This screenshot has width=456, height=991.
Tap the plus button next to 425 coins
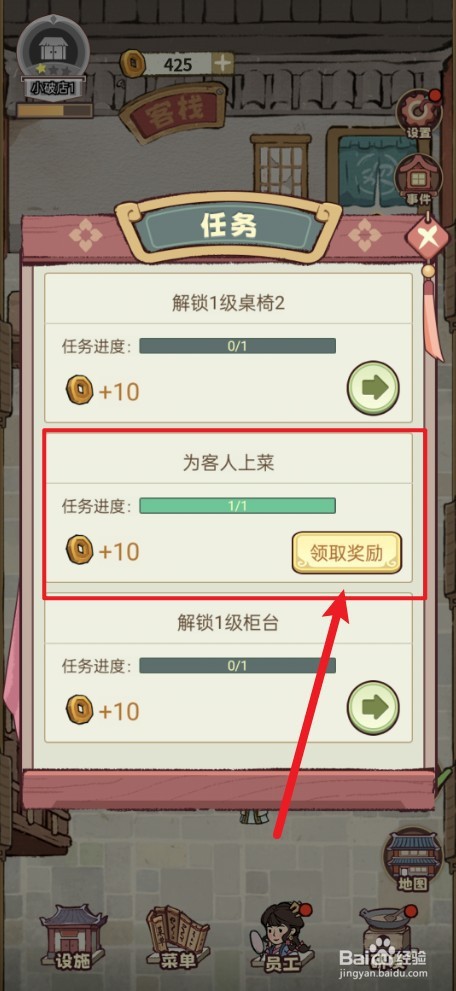pyautogui.click(x=223, y=63)
